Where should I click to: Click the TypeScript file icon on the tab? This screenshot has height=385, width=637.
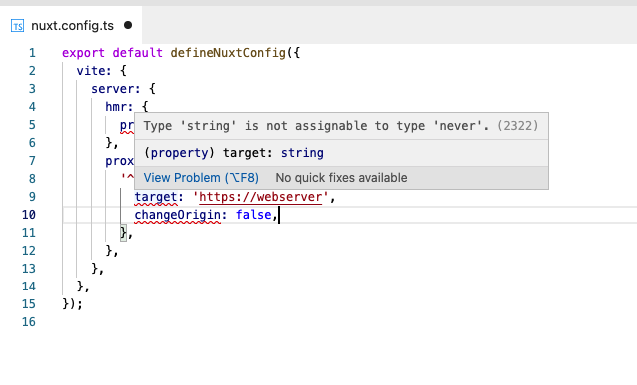tap(17, 26)
